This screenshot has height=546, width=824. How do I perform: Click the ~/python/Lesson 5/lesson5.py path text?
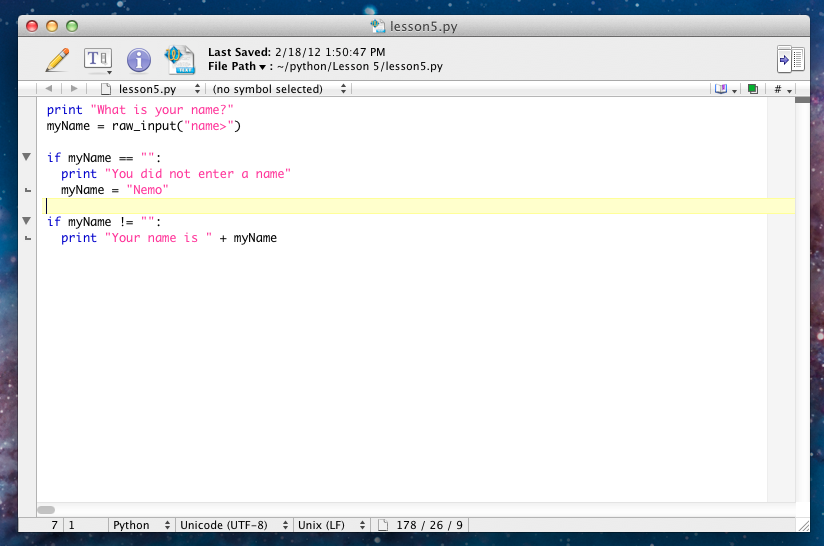[x=359, y=66]
